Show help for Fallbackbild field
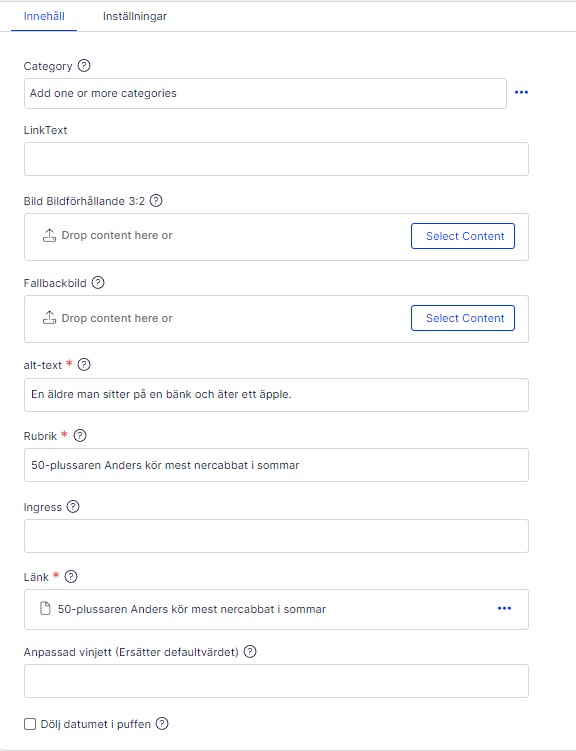 [x=98, y=283]
